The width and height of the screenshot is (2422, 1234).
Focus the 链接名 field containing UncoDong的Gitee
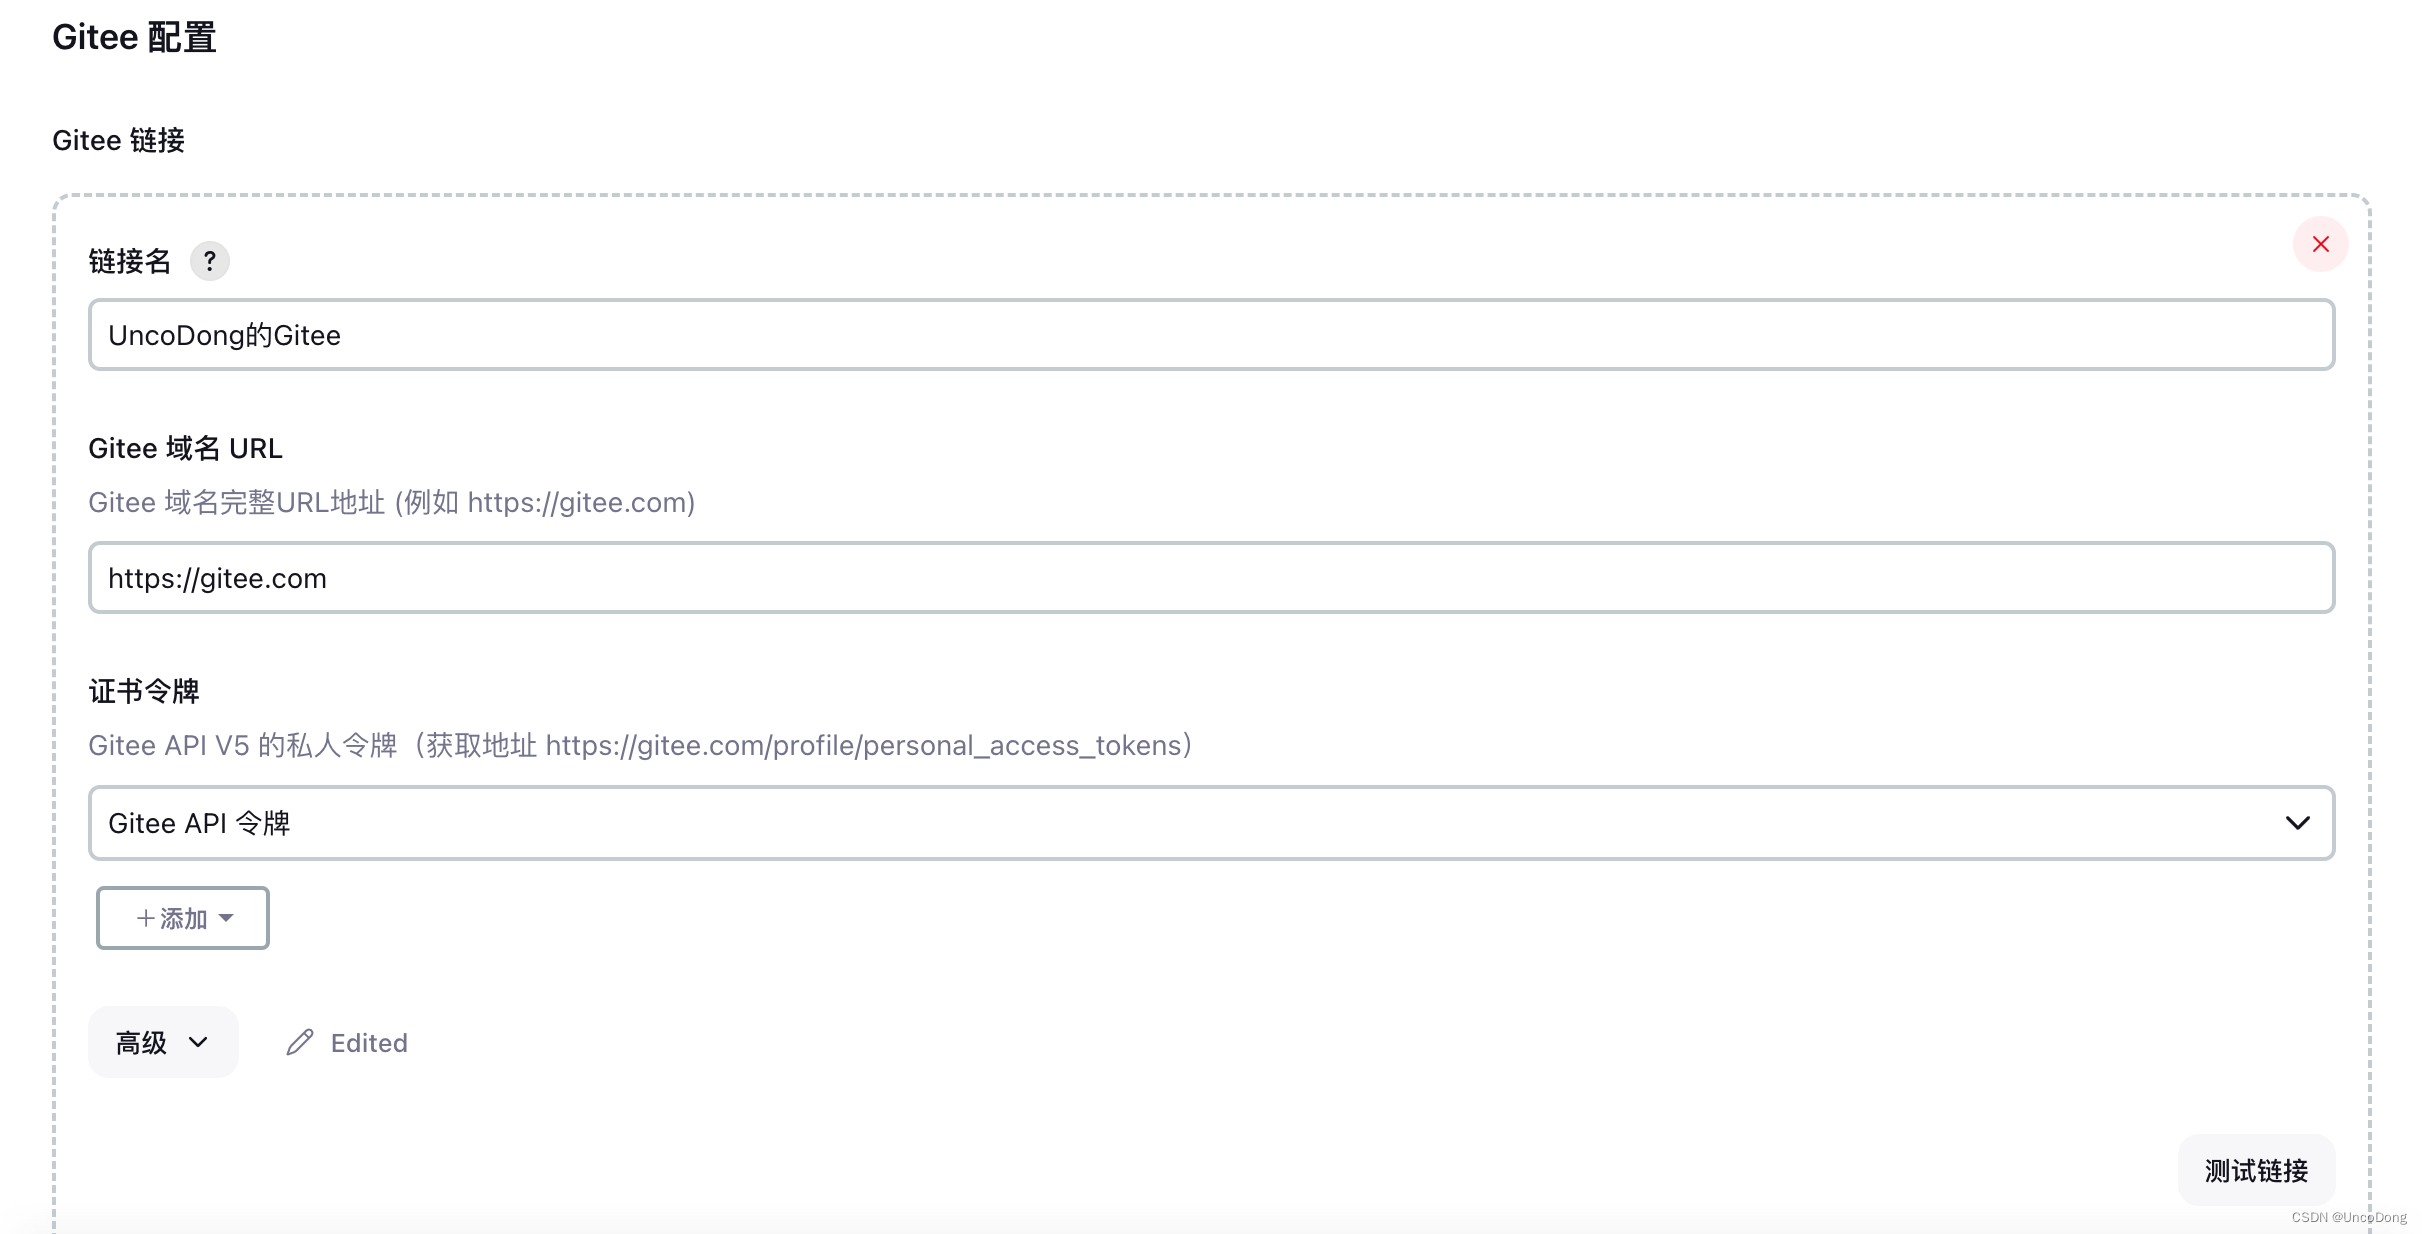[1211, 335]
